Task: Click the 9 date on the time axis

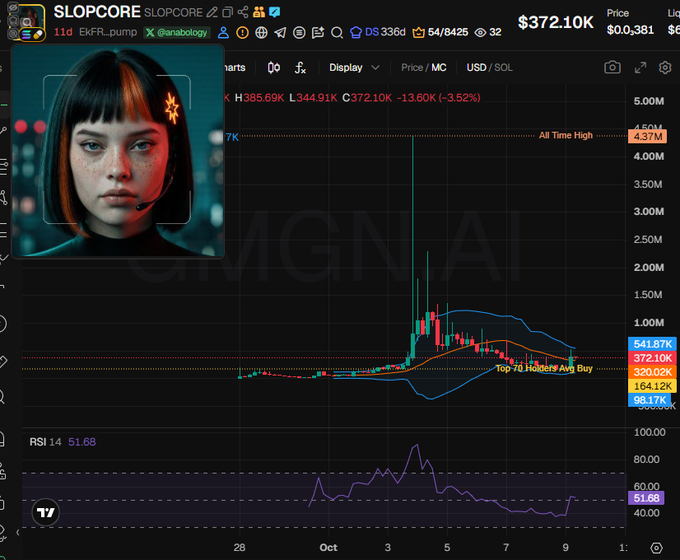Action: (566, 547)
